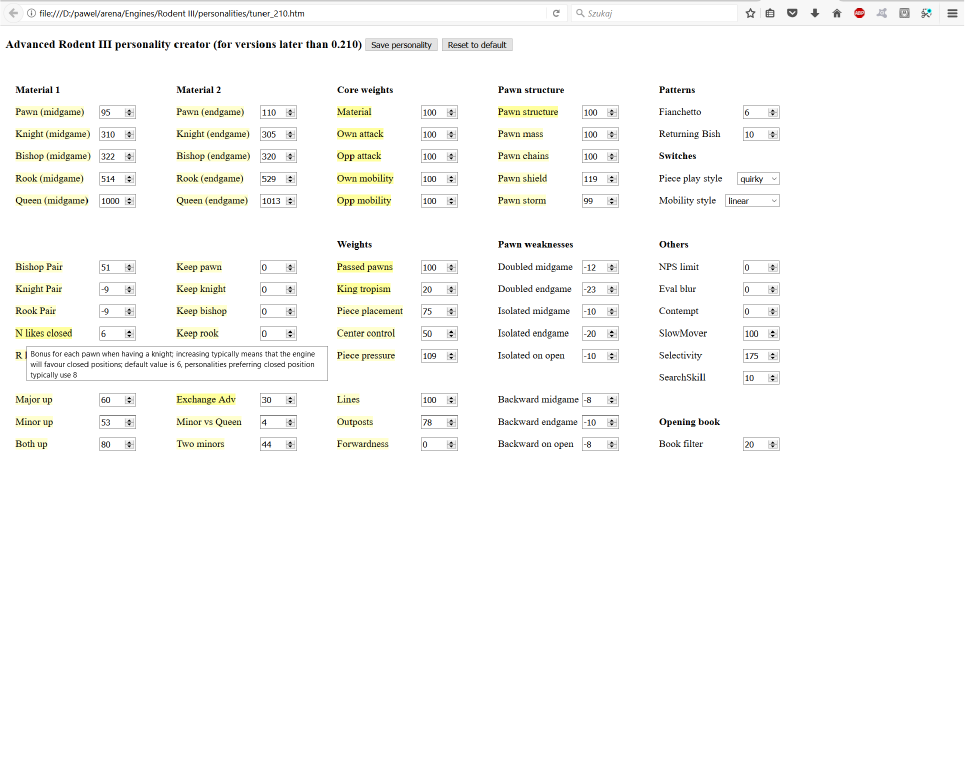Click the Pawn structure highlighted label
Viewport: 965px width, 762px height.
point(528,111)
